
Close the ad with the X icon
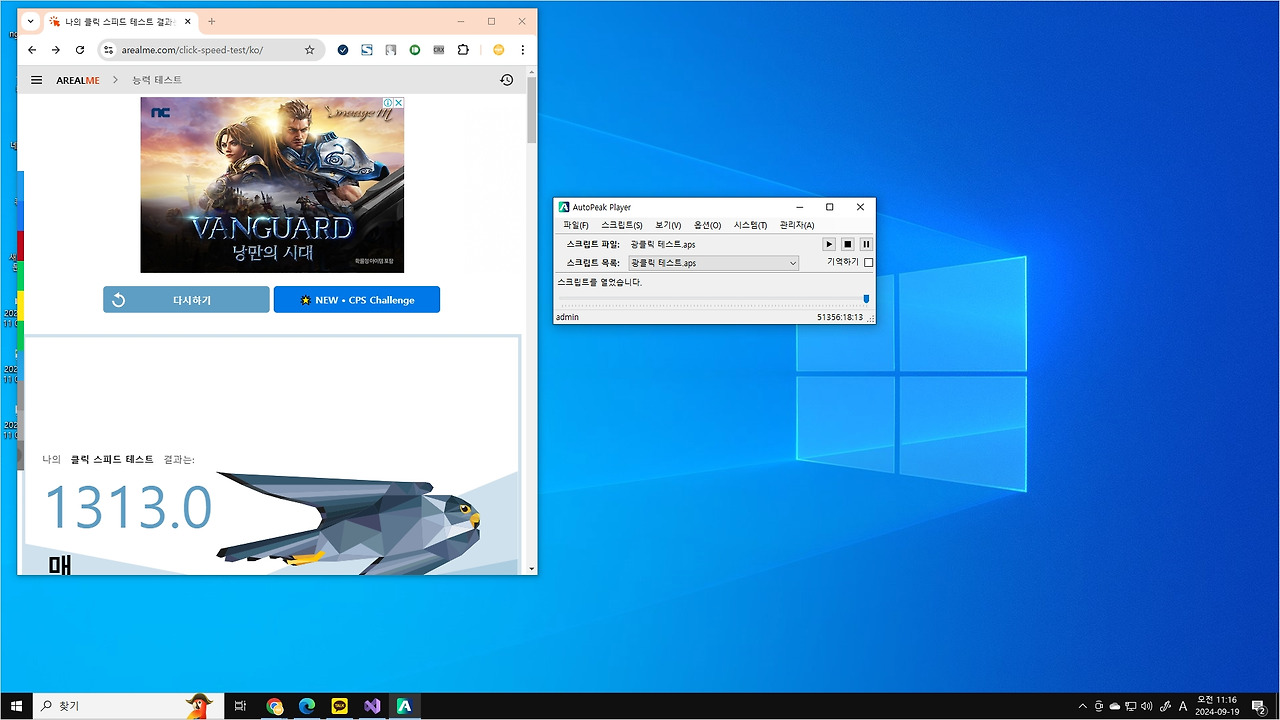pos(398,103)
